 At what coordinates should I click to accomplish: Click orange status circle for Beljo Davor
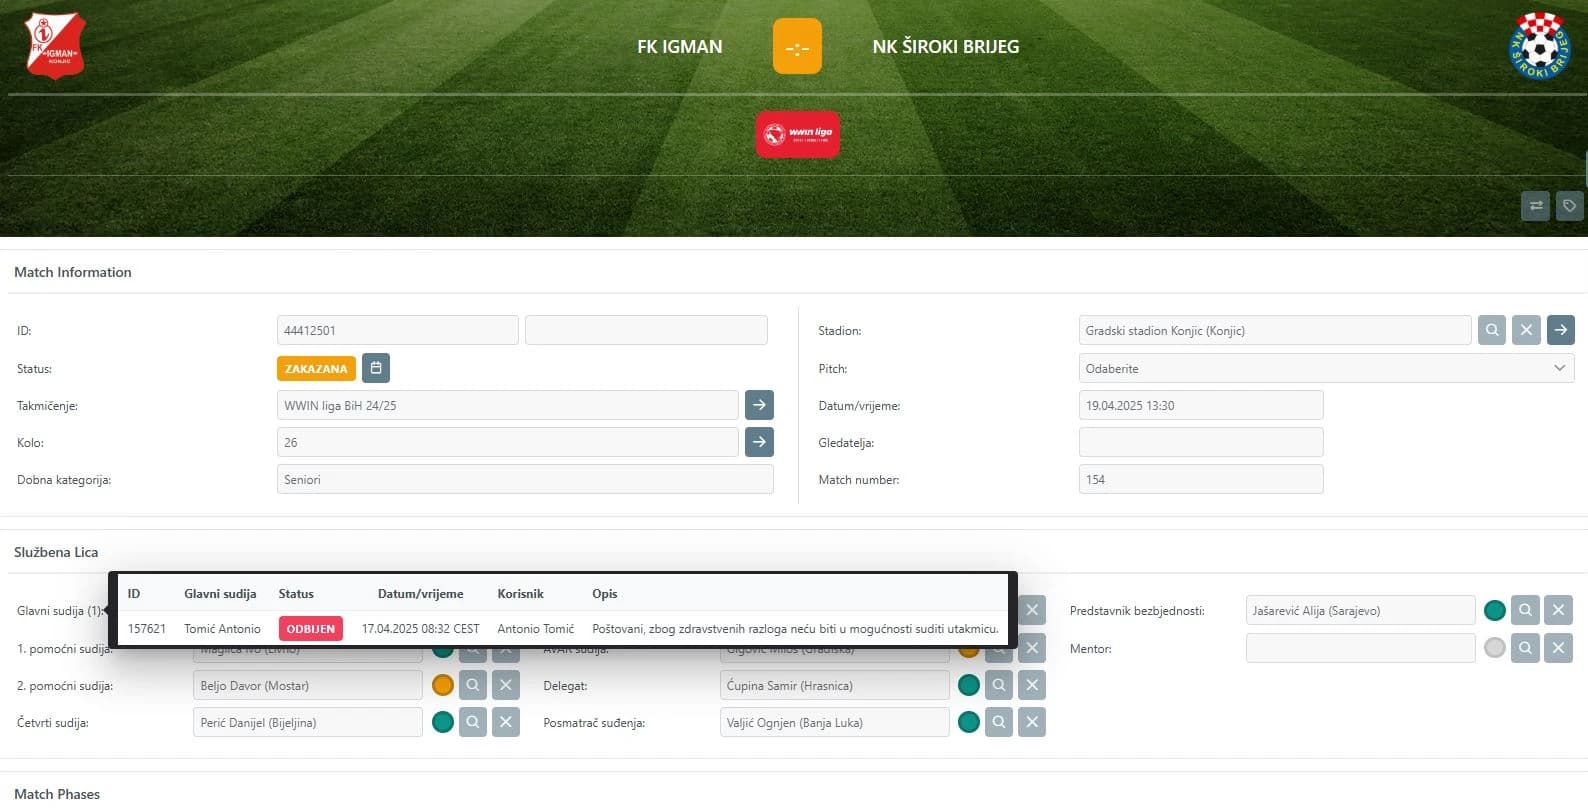[443, 685]
